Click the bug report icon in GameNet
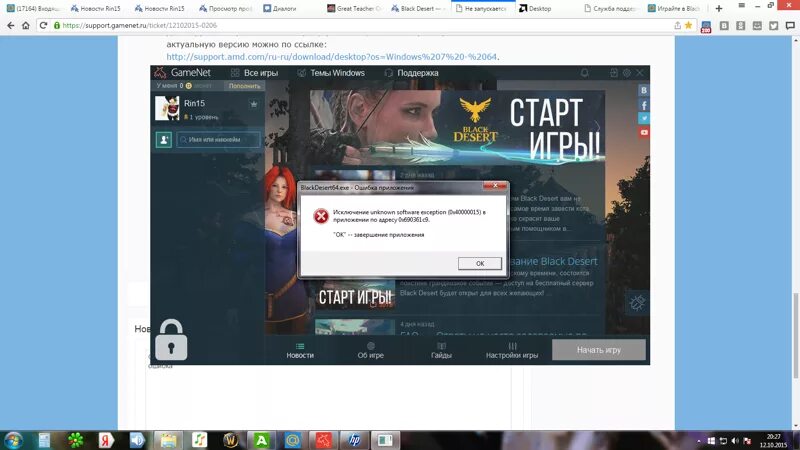Screen dimensions: 800x450 tap(637, 303)
